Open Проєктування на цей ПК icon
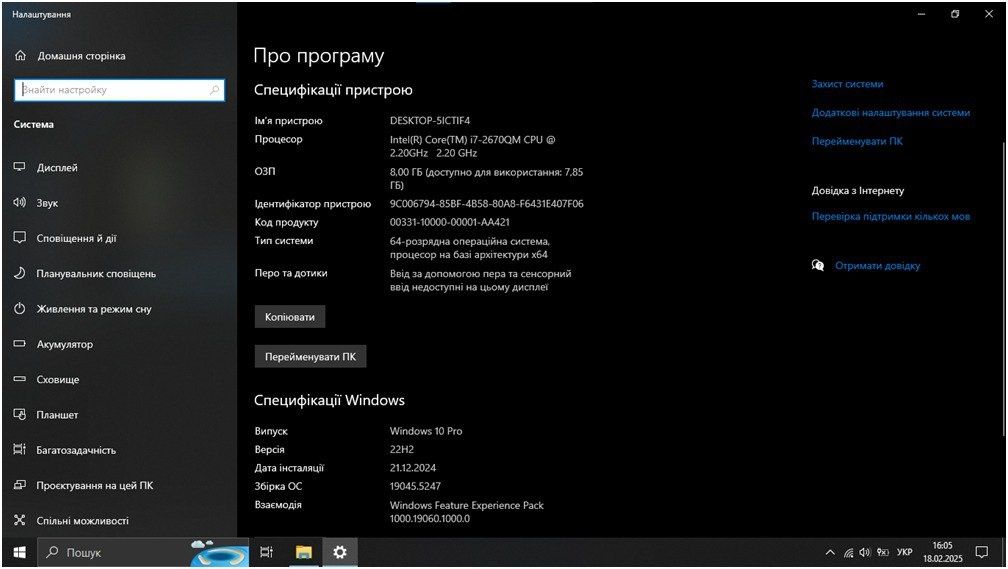Image resolution: width=1008 pixels, height=569 pixels. pos(20,485)
